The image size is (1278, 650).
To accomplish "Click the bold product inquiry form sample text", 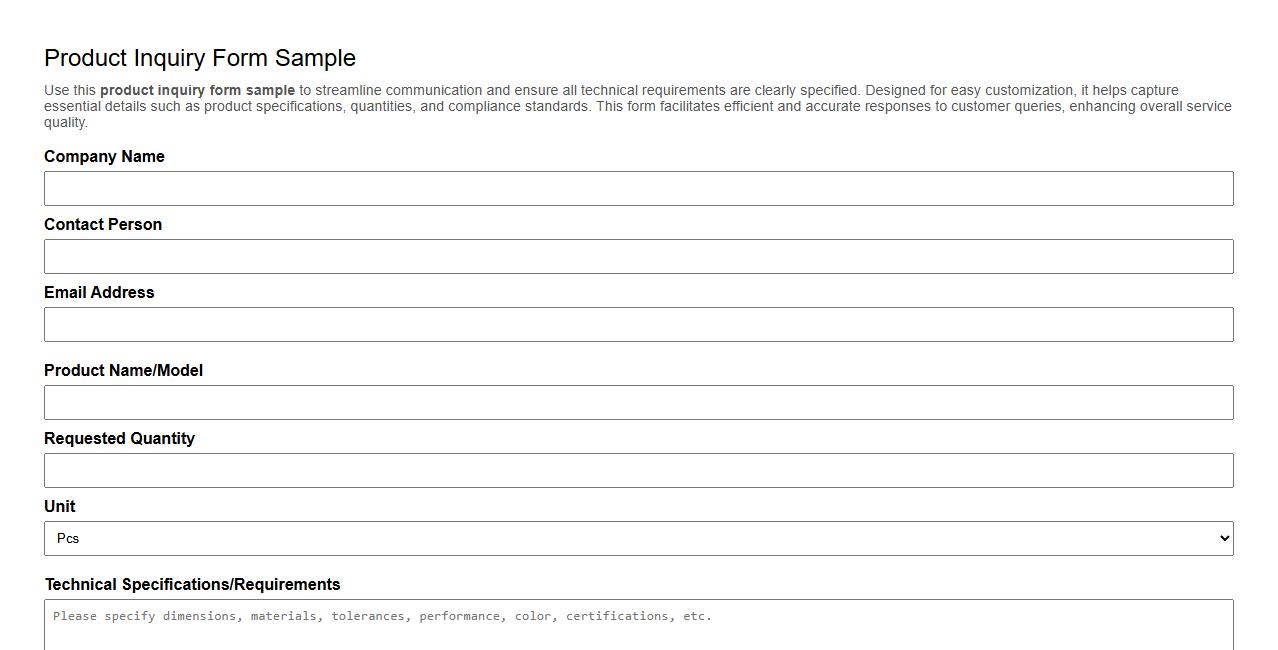I will tap(197, 89).
